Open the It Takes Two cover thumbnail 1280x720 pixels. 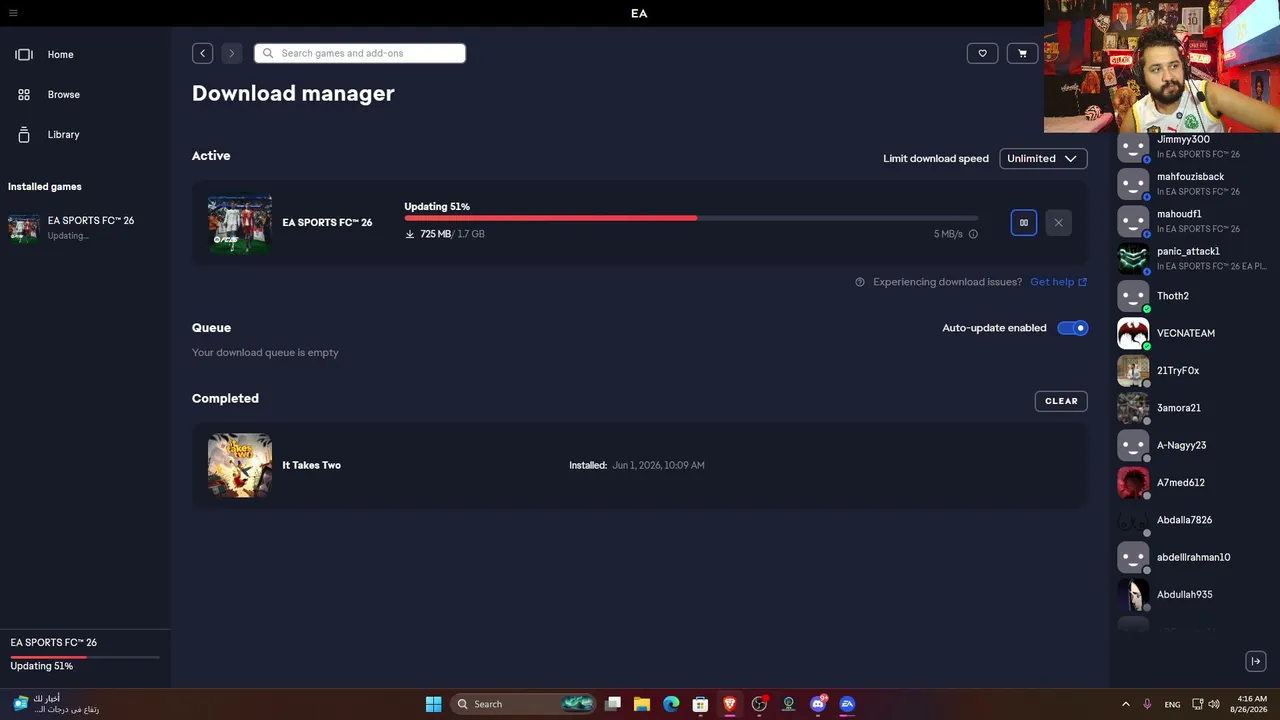coord(240,465)
